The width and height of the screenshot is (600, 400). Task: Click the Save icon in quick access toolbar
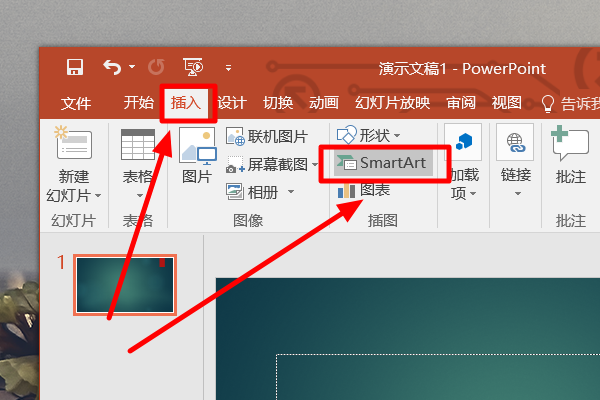[75, 67]
